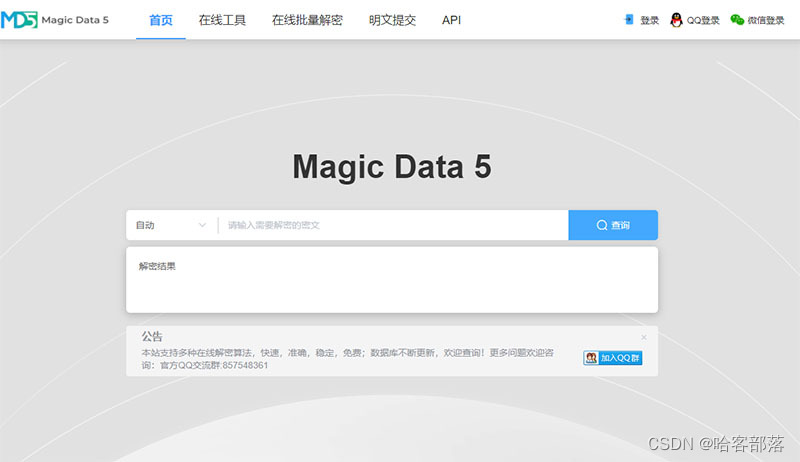800x462 pixels.
Task: Focus the ciphertext input field
Action: (393, 225)
